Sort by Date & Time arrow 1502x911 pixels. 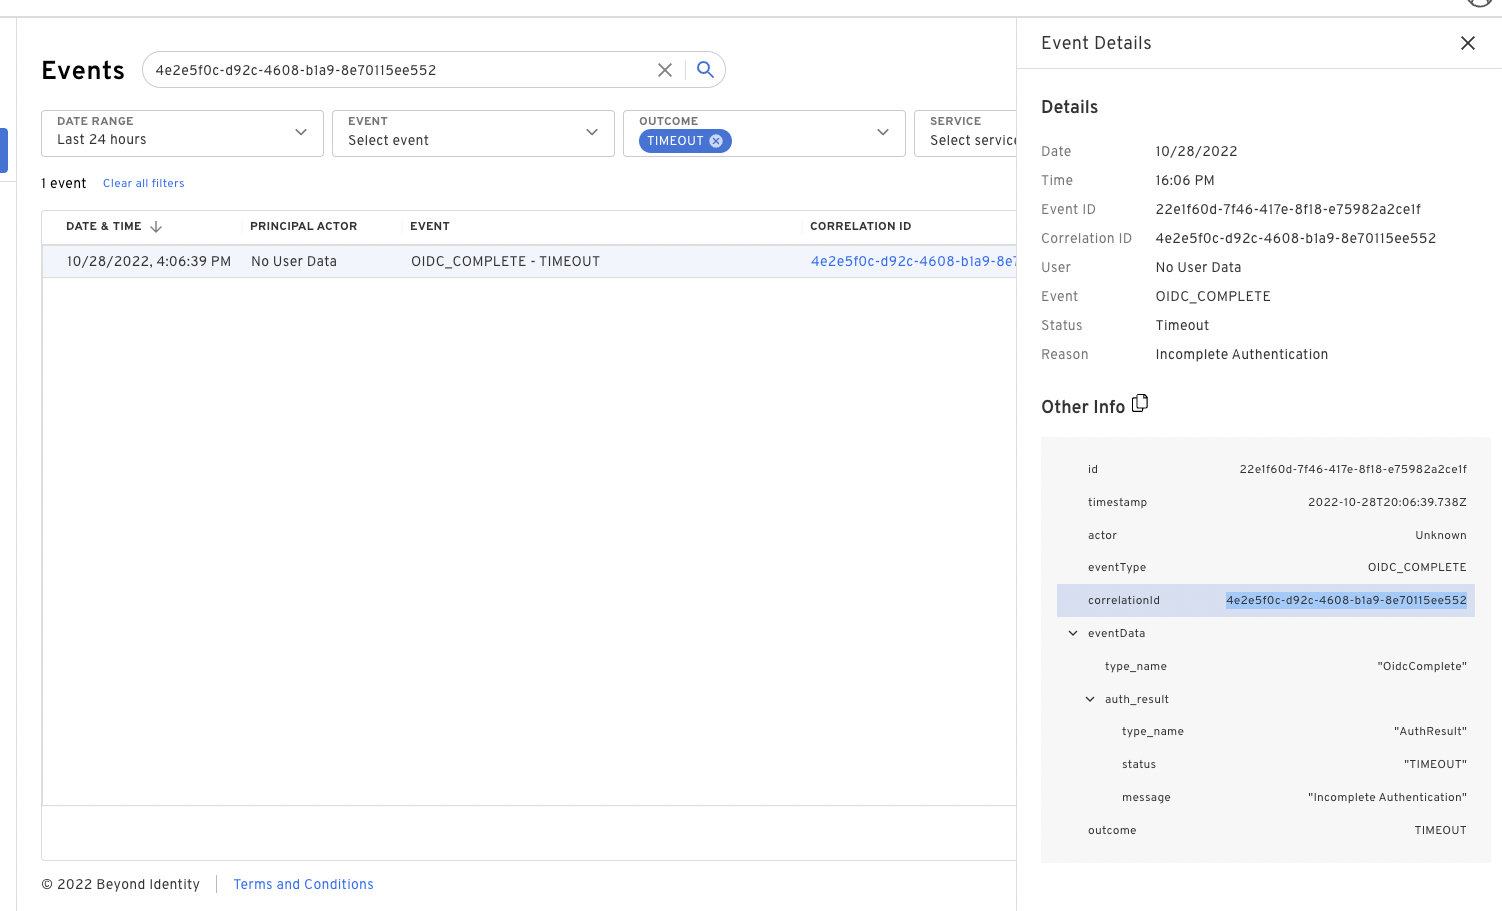(156, 227)
